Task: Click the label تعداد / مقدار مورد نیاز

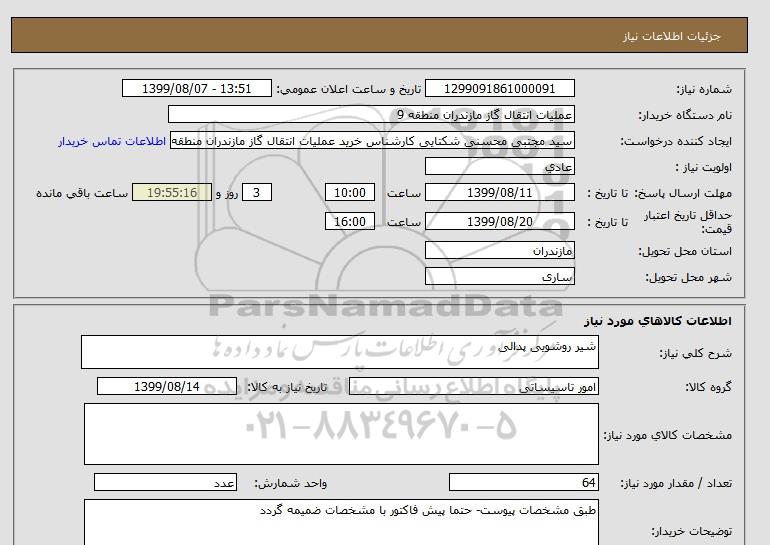Action: [676, 484]
